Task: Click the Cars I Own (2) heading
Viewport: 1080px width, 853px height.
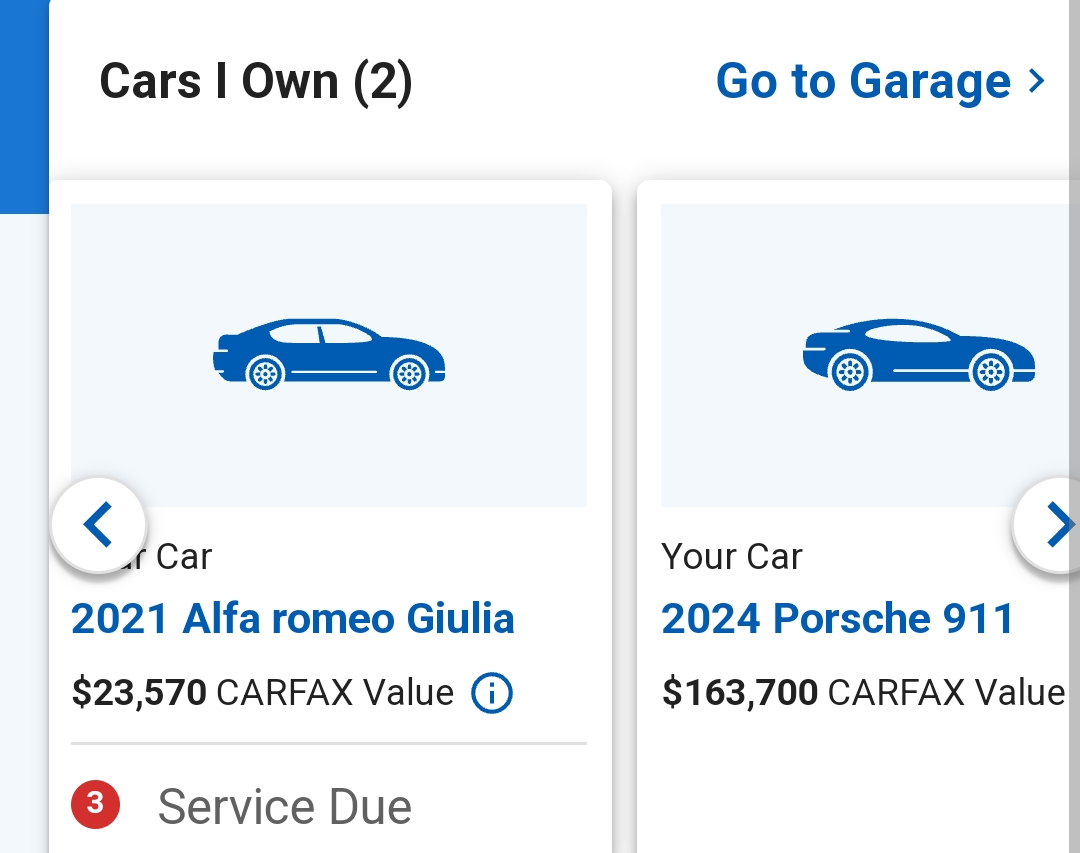Action: (256, 81)
